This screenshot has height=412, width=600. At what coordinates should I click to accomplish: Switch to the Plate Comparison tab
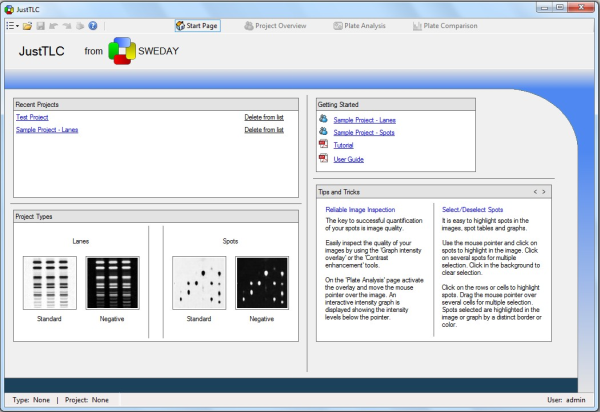(445, 26)
